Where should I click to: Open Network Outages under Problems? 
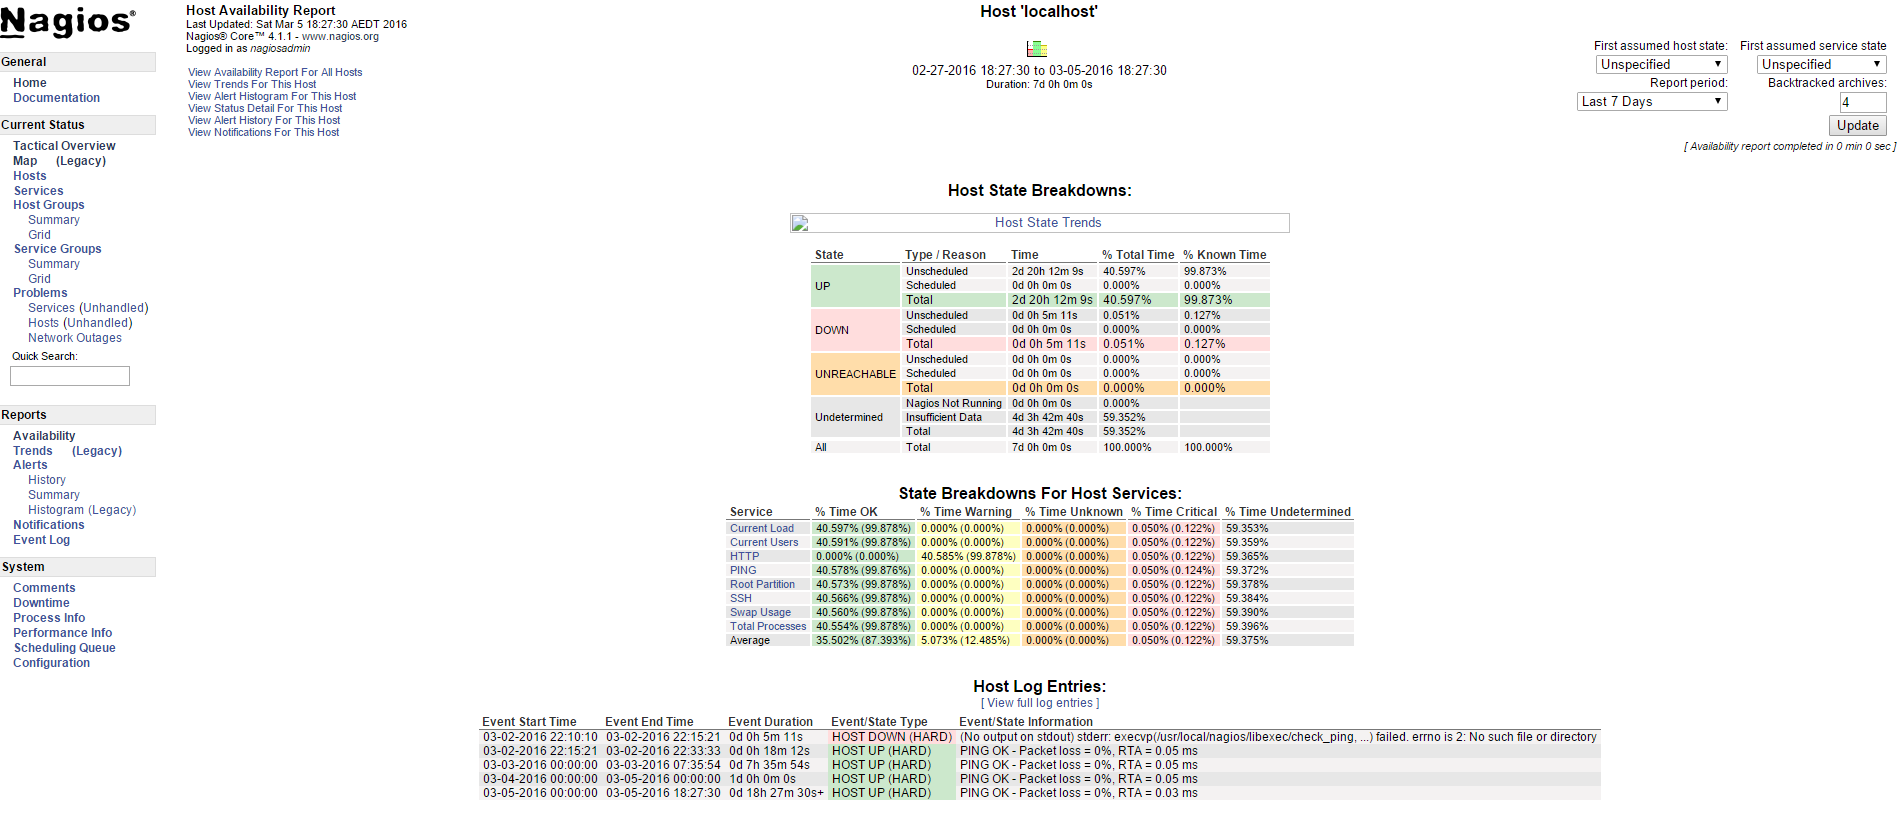pos(75,338)
